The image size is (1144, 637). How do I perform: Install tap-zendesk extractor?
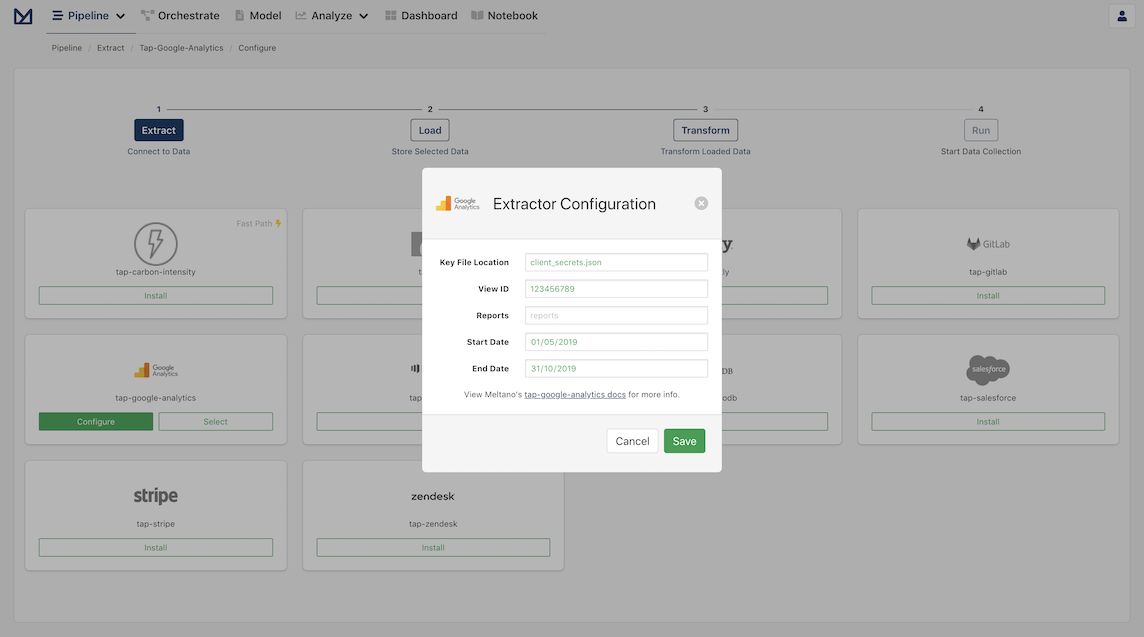(433, 547)
